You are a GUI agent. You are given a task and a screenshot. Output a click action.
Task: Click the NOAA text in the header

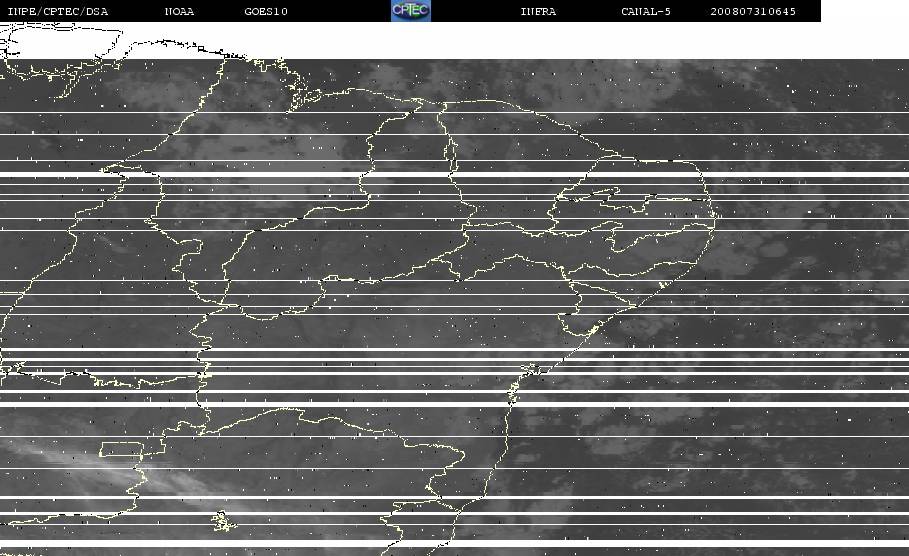click(179, 11)
